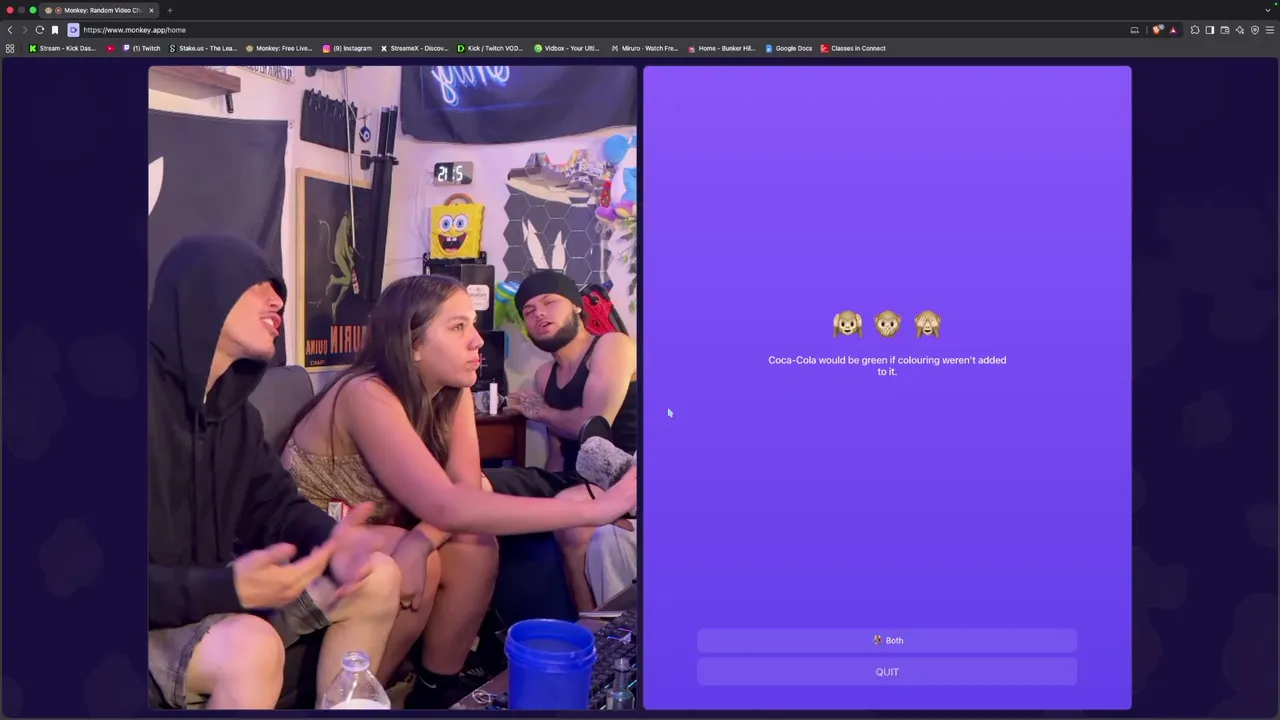Click the local webcam video feed
This screenshot has height=720, width=1280.
click(x=392, y=388)
